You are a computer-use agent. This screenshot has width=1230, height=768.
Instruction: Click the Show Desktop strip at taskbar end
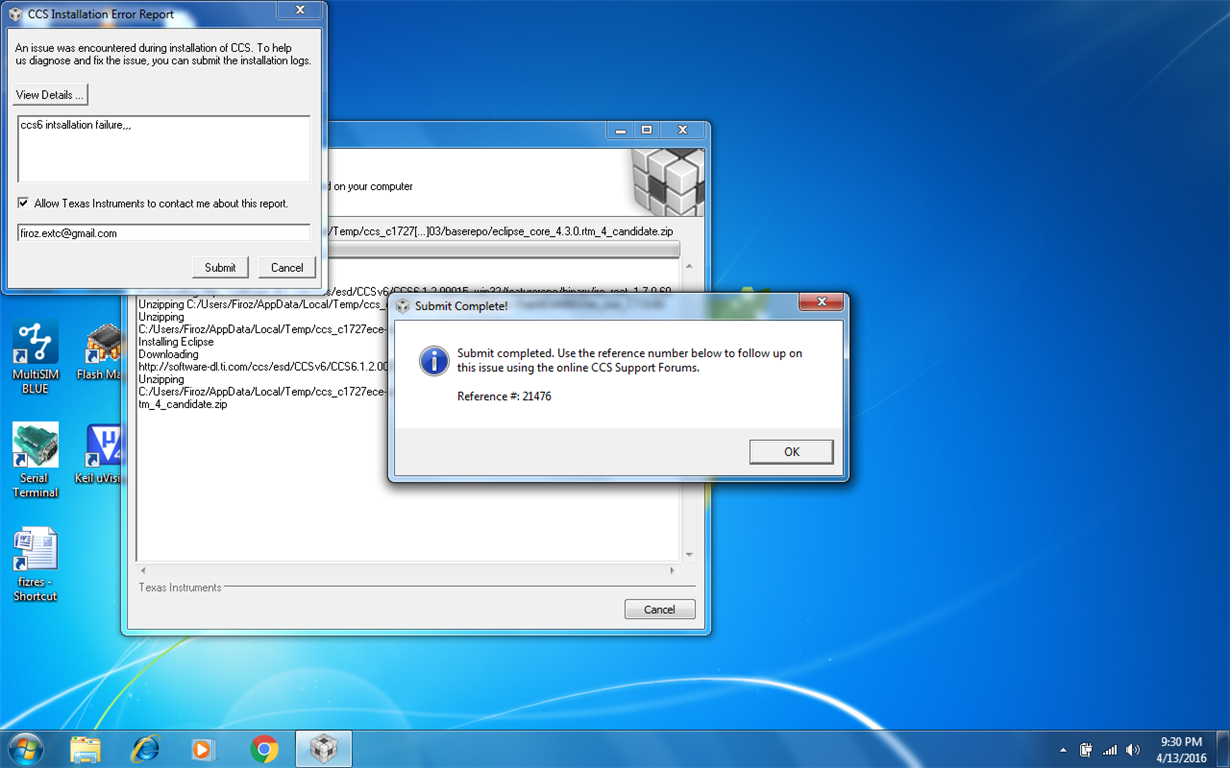click(1222, 749)
